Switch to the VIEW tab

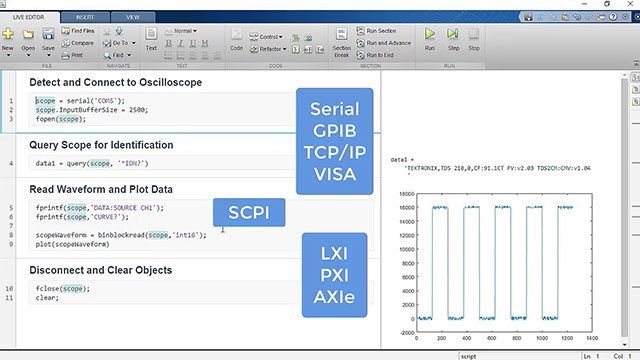[x=133, y=17]
